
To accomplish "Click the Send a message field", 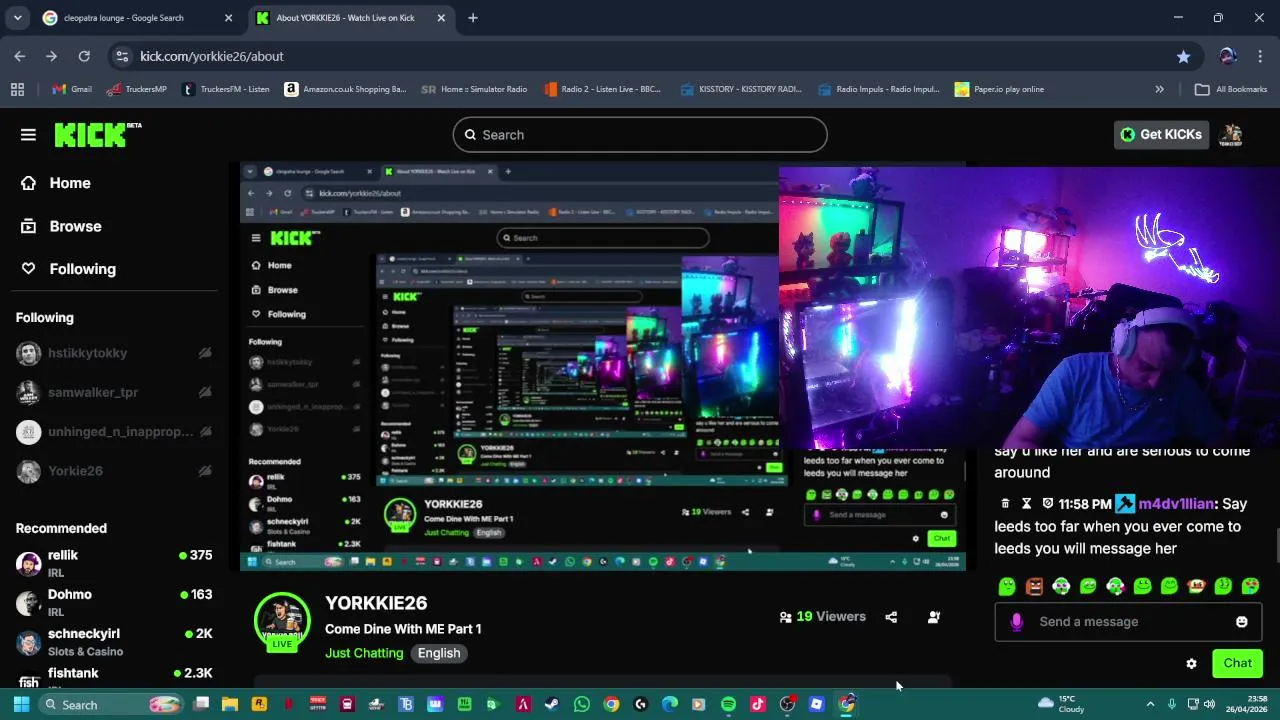I will tap(1128, 622).
